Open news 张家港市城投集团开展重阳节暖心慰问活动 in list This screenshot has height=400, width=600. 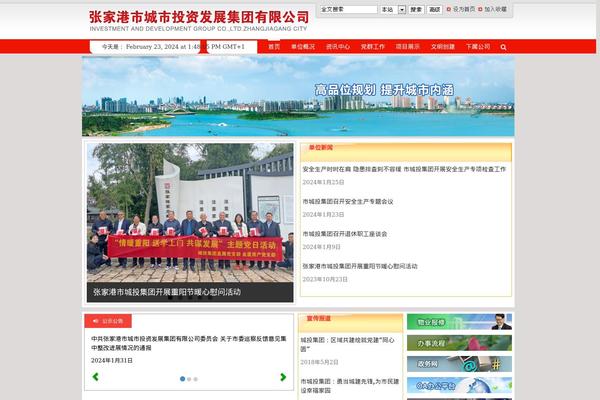click(x=360, y=266)
